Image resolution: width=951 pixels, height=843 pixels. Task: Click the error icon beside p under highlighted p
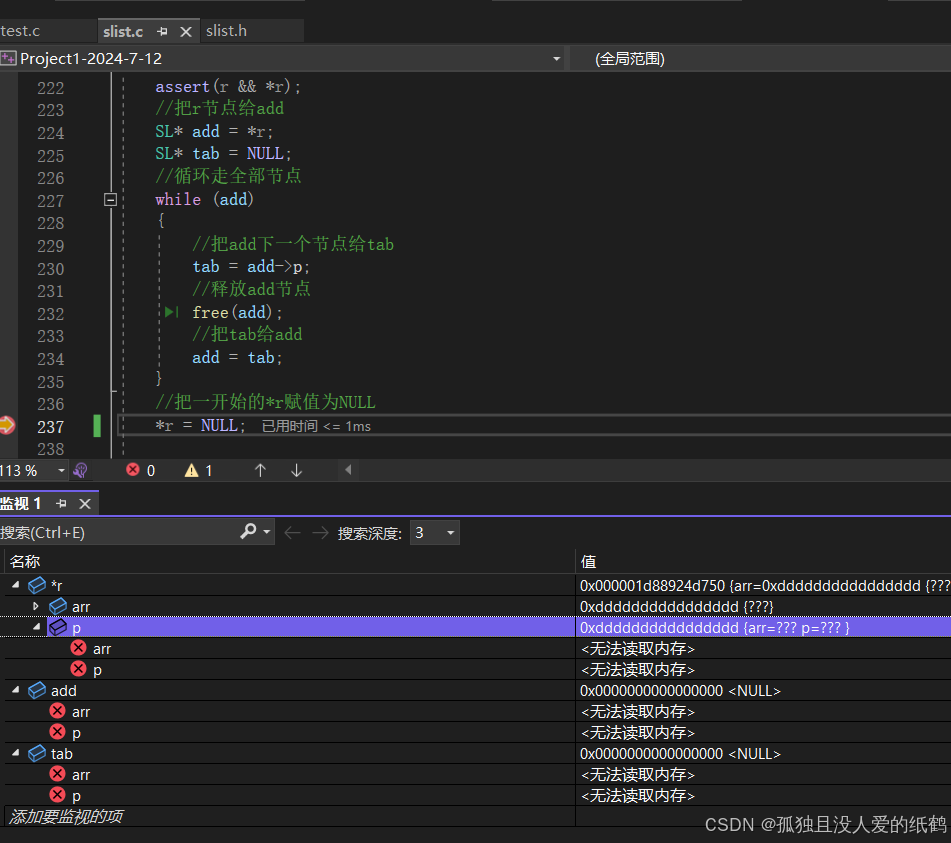click(78, 669)
